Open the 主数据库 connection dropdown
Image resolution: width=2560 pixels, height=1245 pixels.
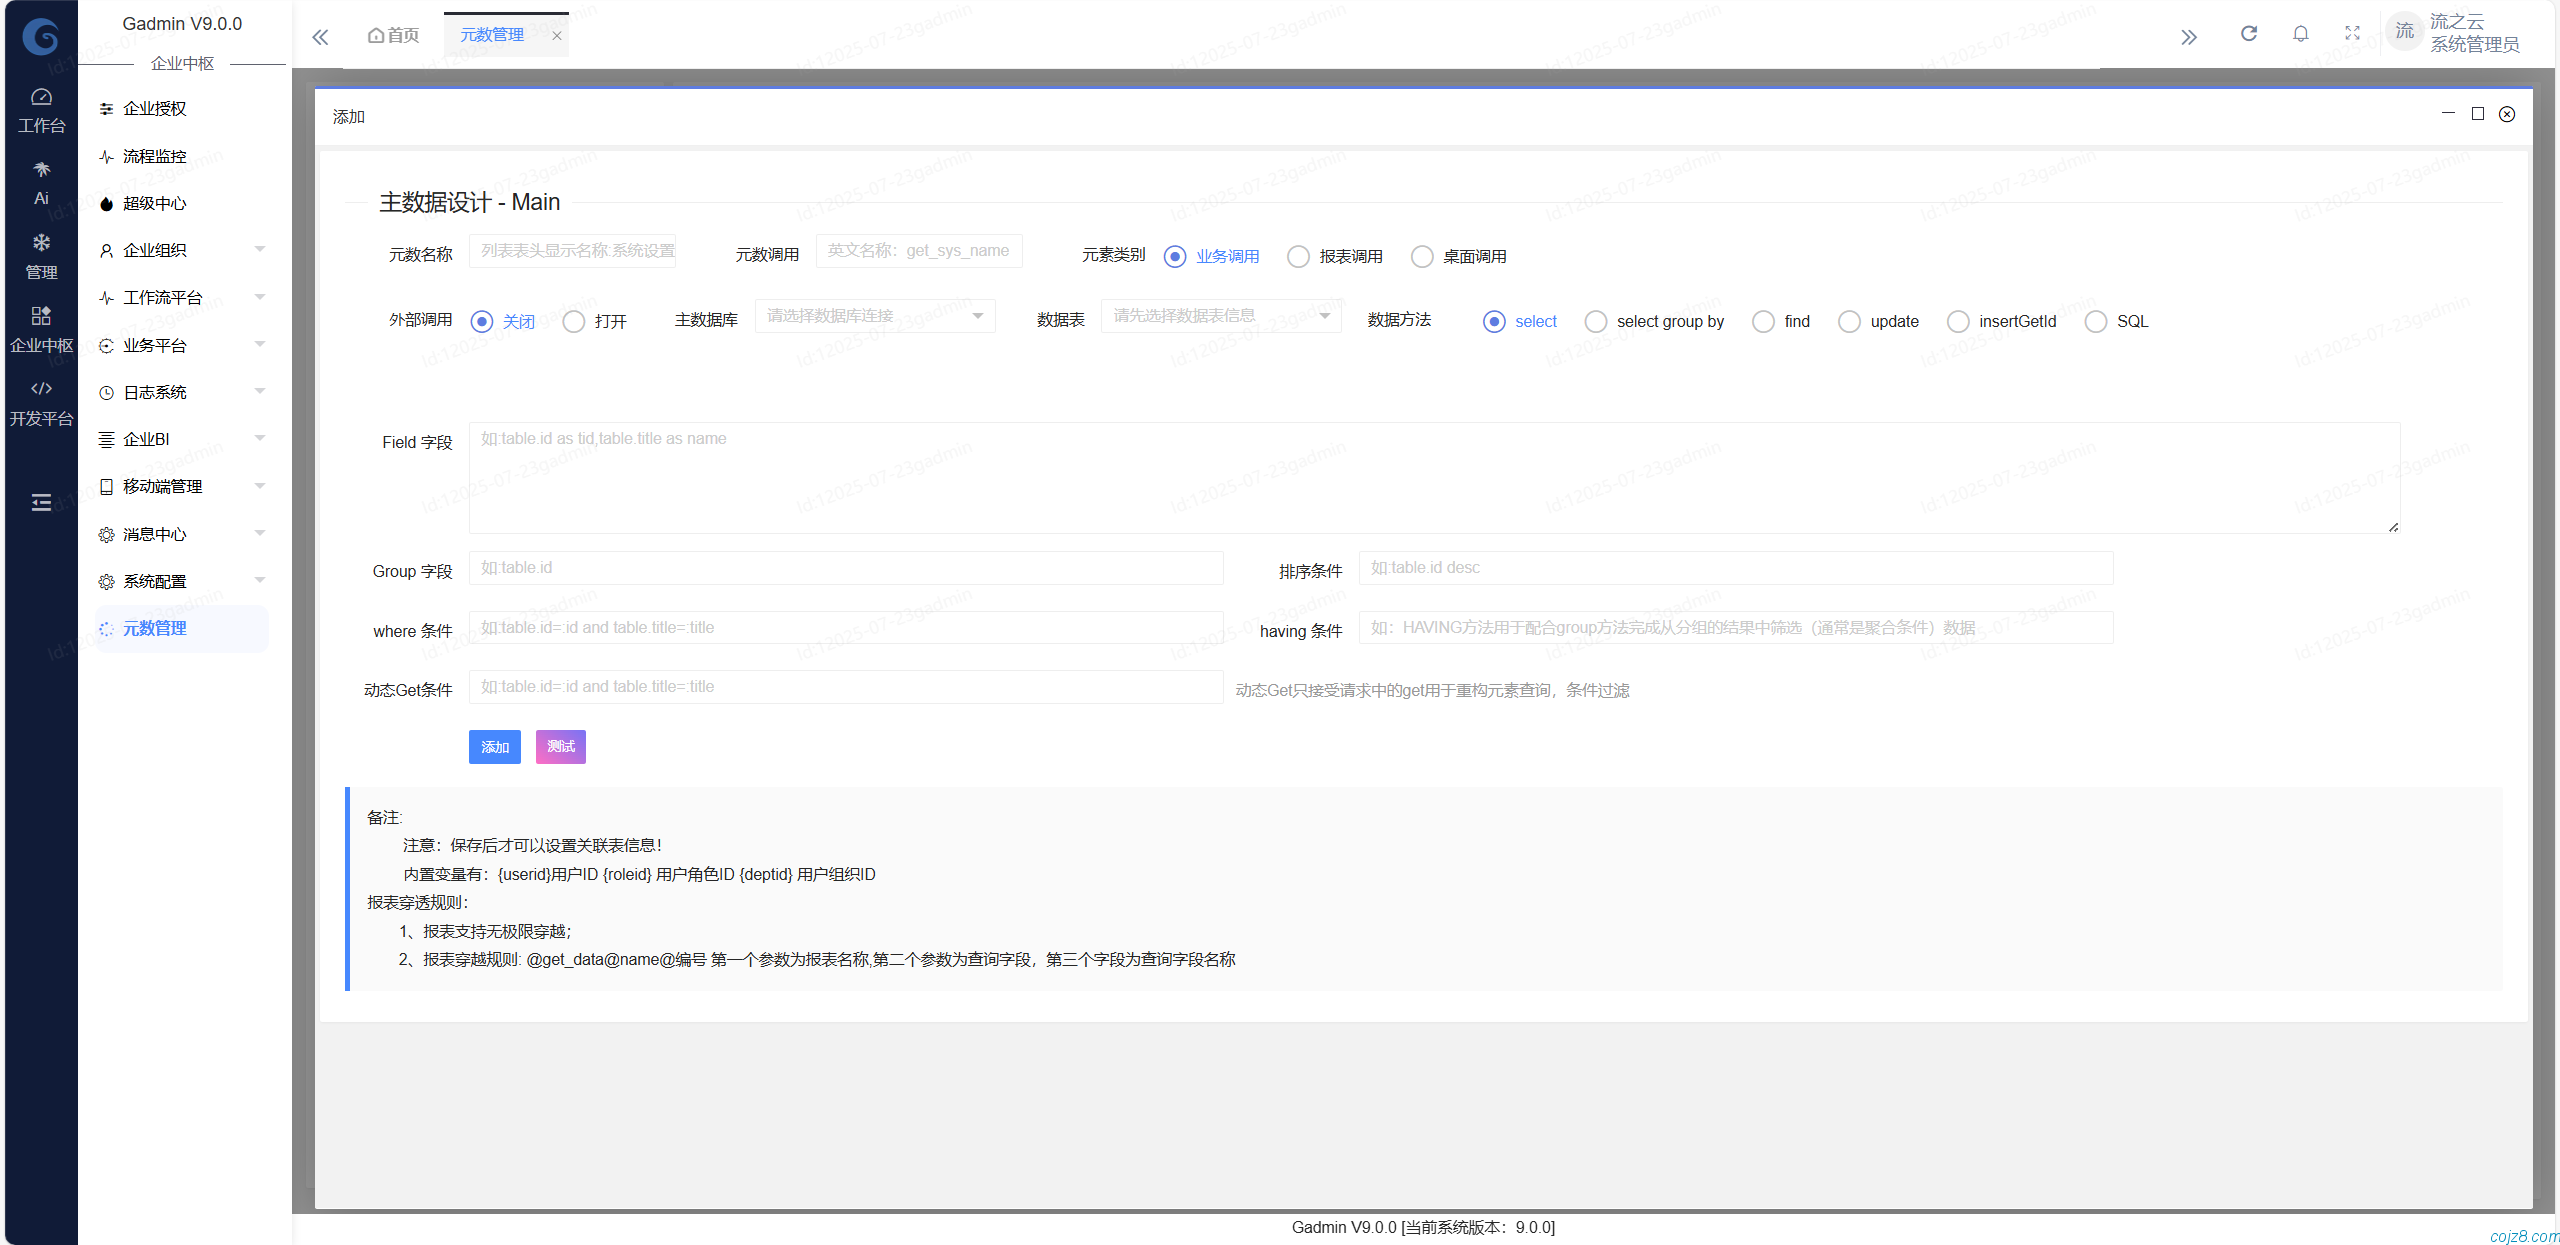[875, 316]
